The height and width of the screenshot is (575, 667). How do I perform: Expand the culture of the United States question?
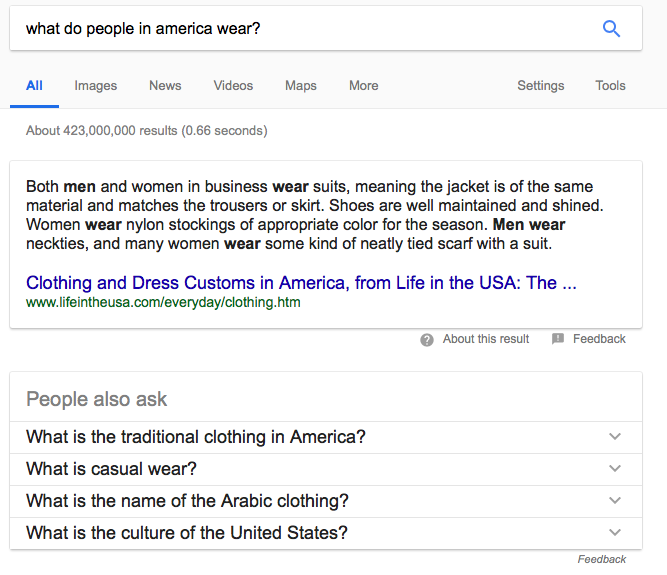[x=615, y=533]
